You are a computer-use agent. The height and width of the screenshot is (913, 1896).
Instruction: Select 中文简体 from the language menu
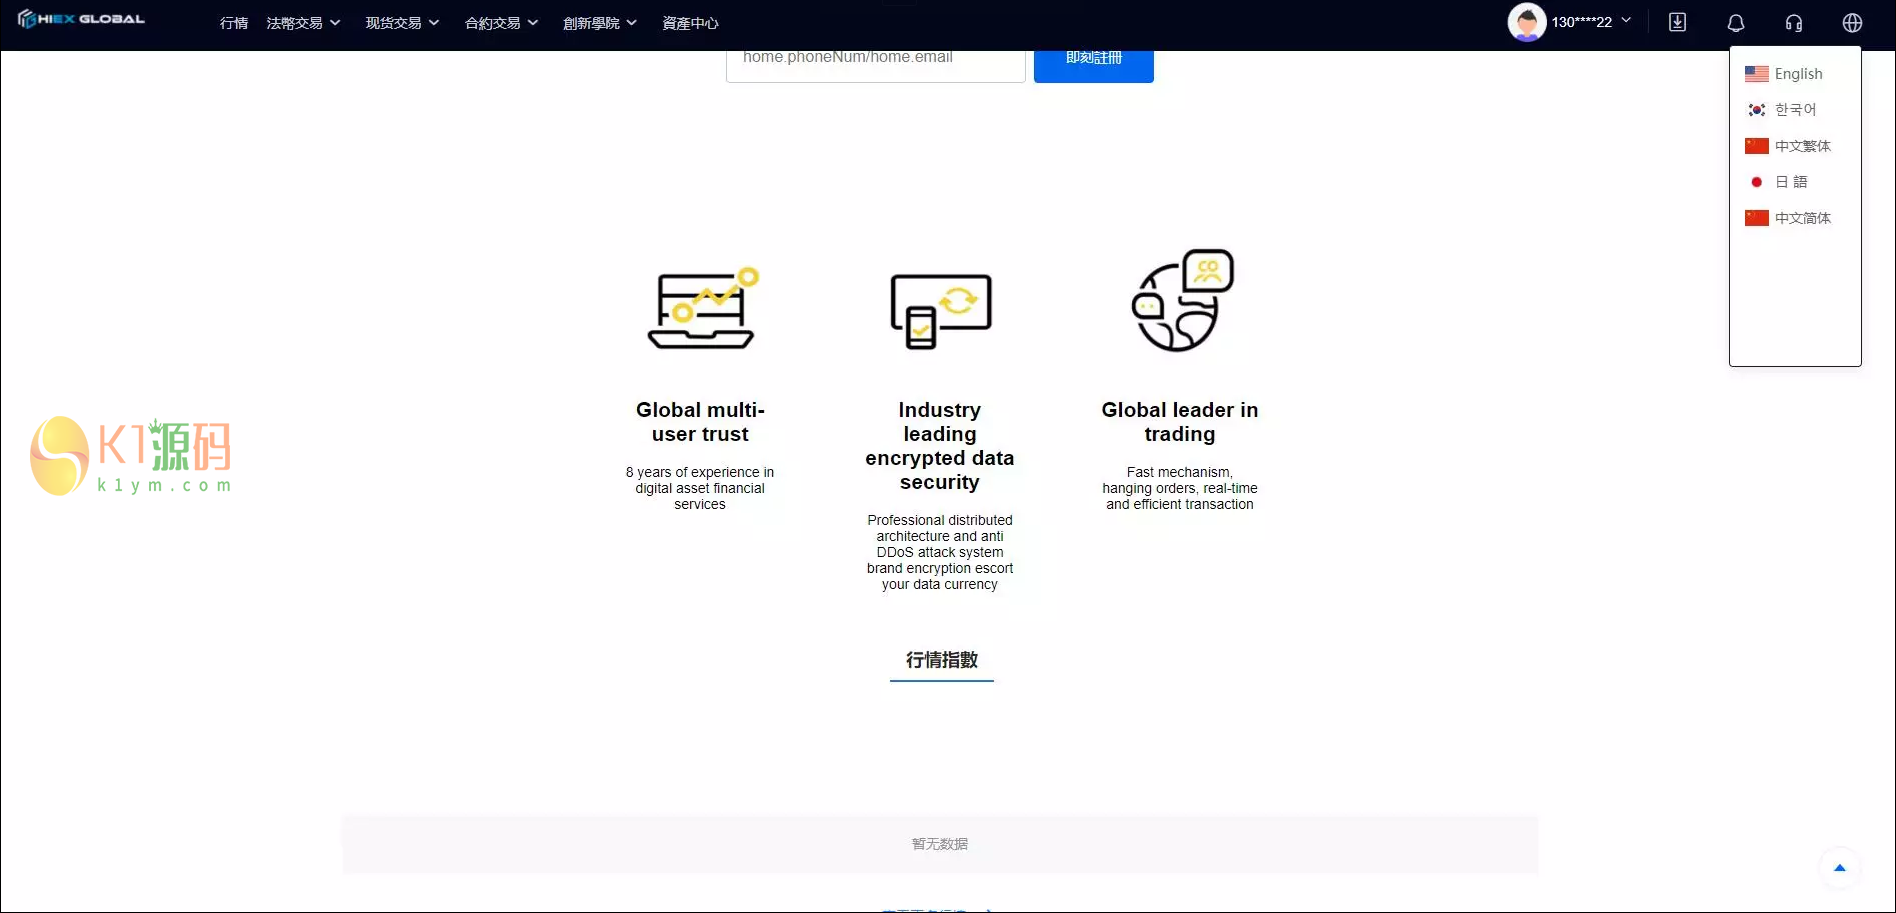[1803, 217]
